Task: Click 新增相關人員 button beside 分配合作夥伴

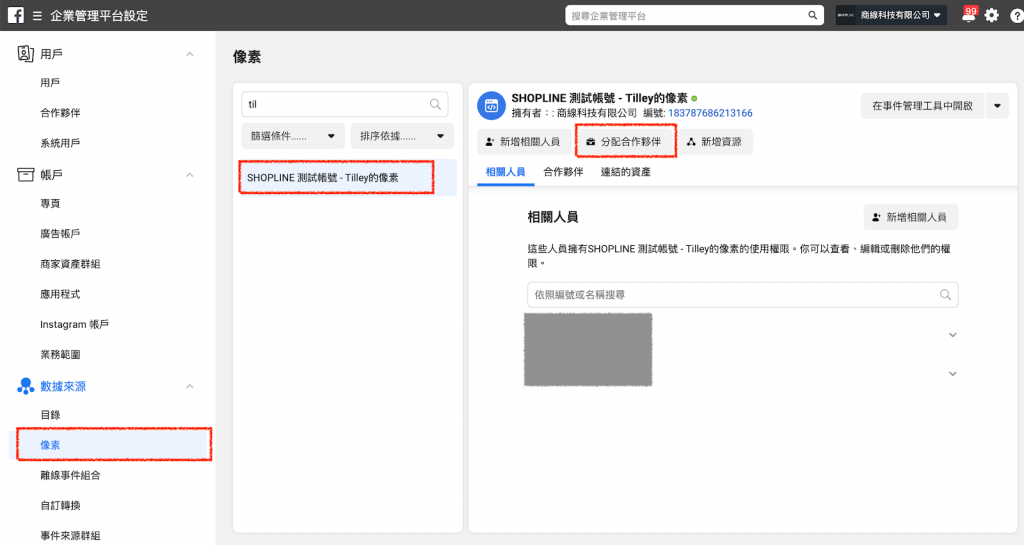Action: (x=524, y=142)
